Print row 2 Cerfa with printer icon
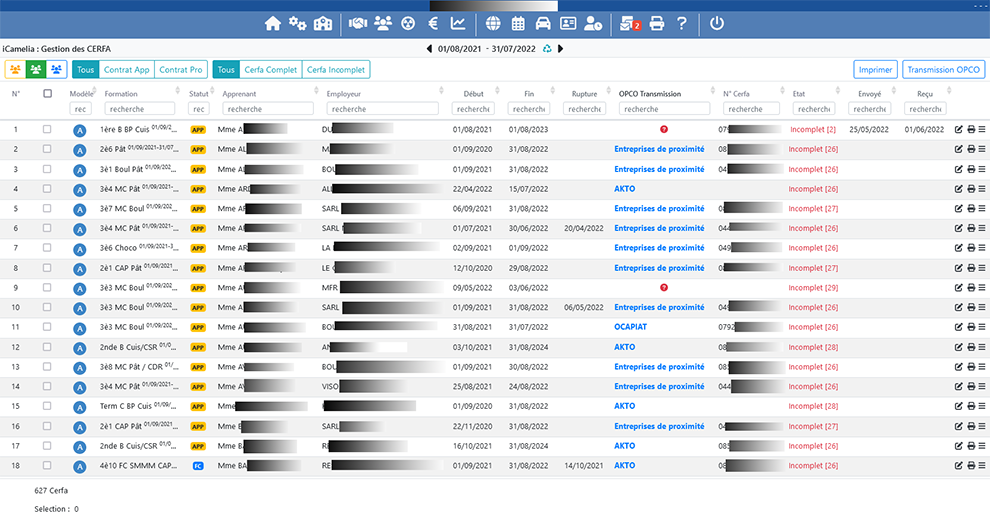The width and height of the screenshot is (990, 520). click(971, 150)
